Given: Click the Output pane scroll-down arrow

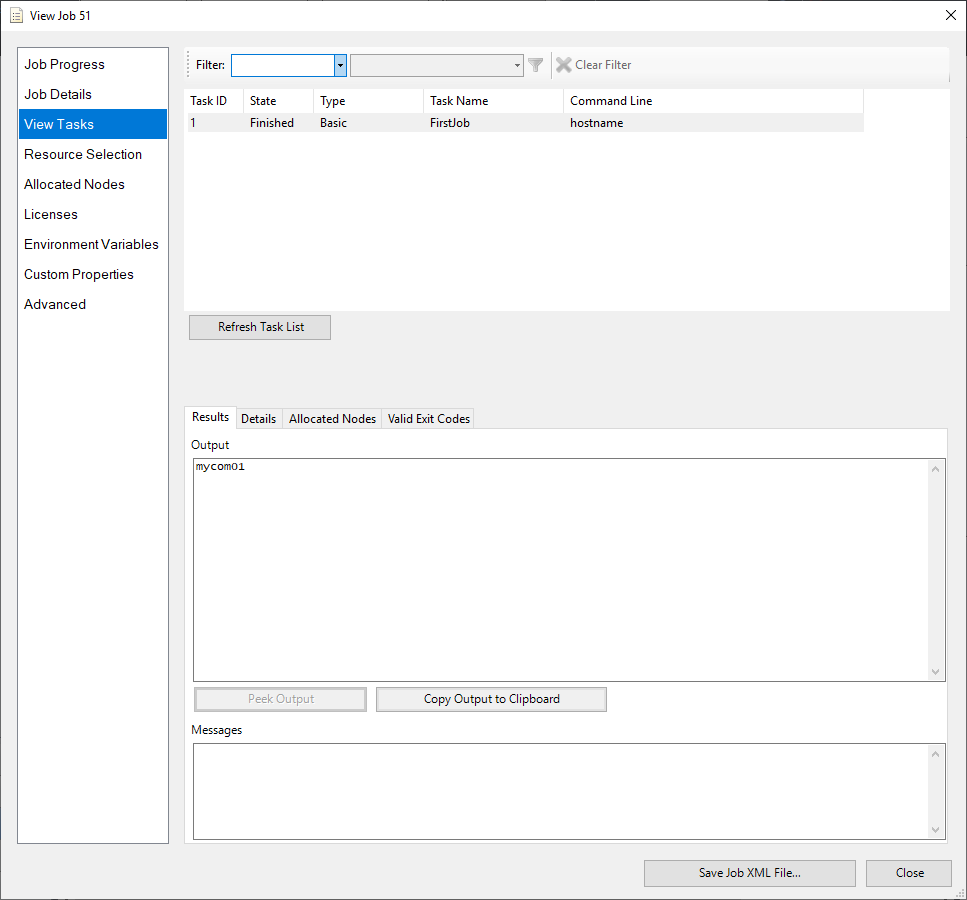Looking at the screenshot, I should coord(935,672).
